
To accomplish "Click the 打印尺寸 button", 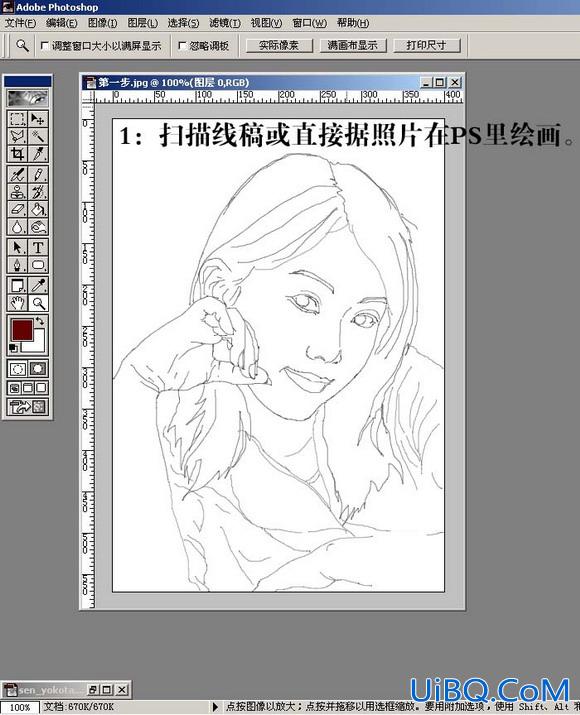I will [x=426, y=45].
